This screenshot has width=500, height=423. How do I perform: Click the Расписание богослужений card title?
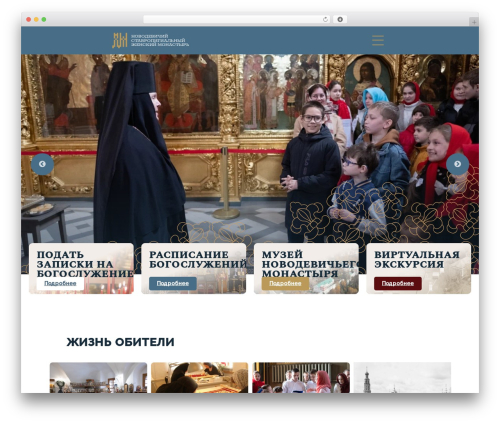click(x=197, y=259)
